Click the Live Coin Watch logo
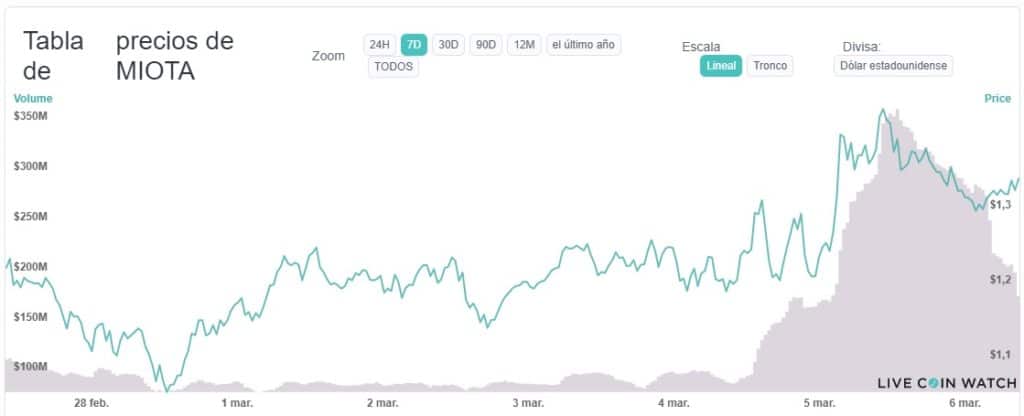 pos(946,383)
